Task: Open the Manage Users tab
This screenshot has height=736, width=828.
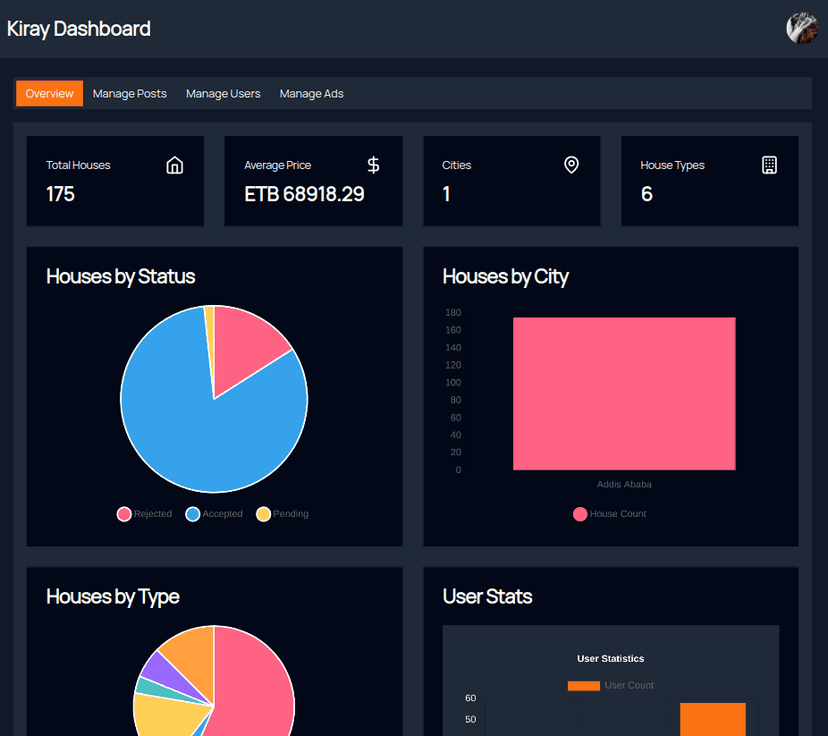Action: tap(222, 93)
